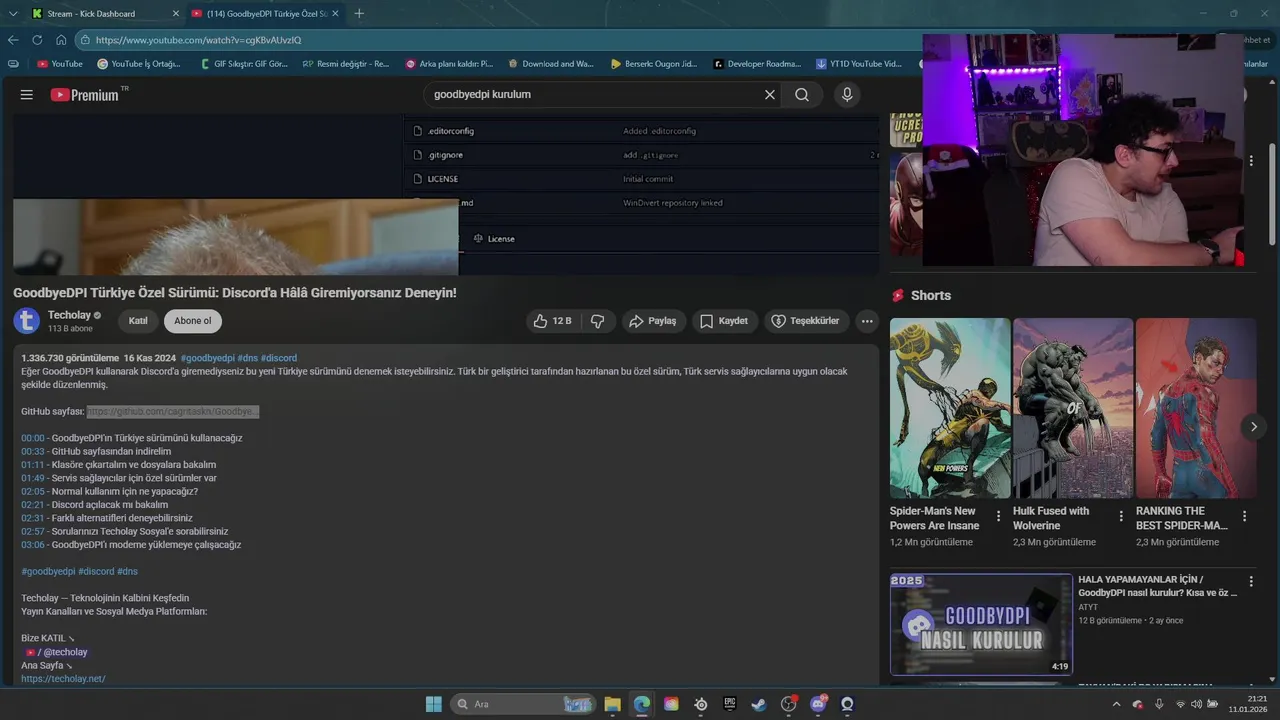Show next Shorts with the right chevron

1254,427
